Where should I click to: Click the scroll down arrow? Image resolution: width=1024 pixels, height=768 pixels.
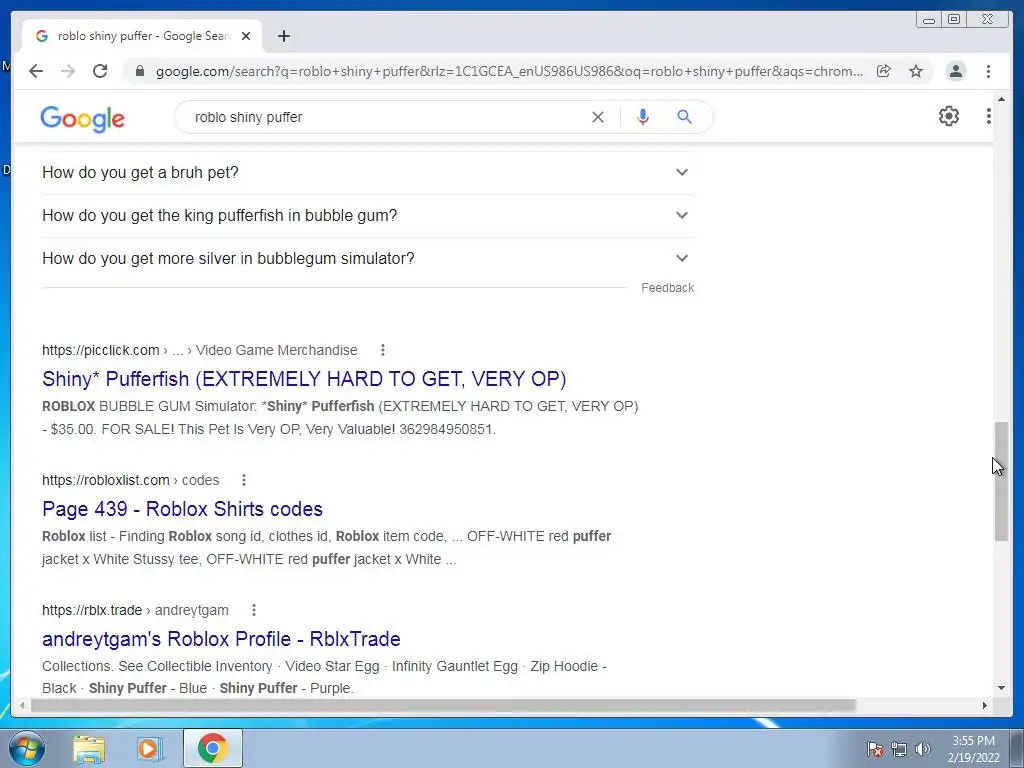[x=1001, y=688]
